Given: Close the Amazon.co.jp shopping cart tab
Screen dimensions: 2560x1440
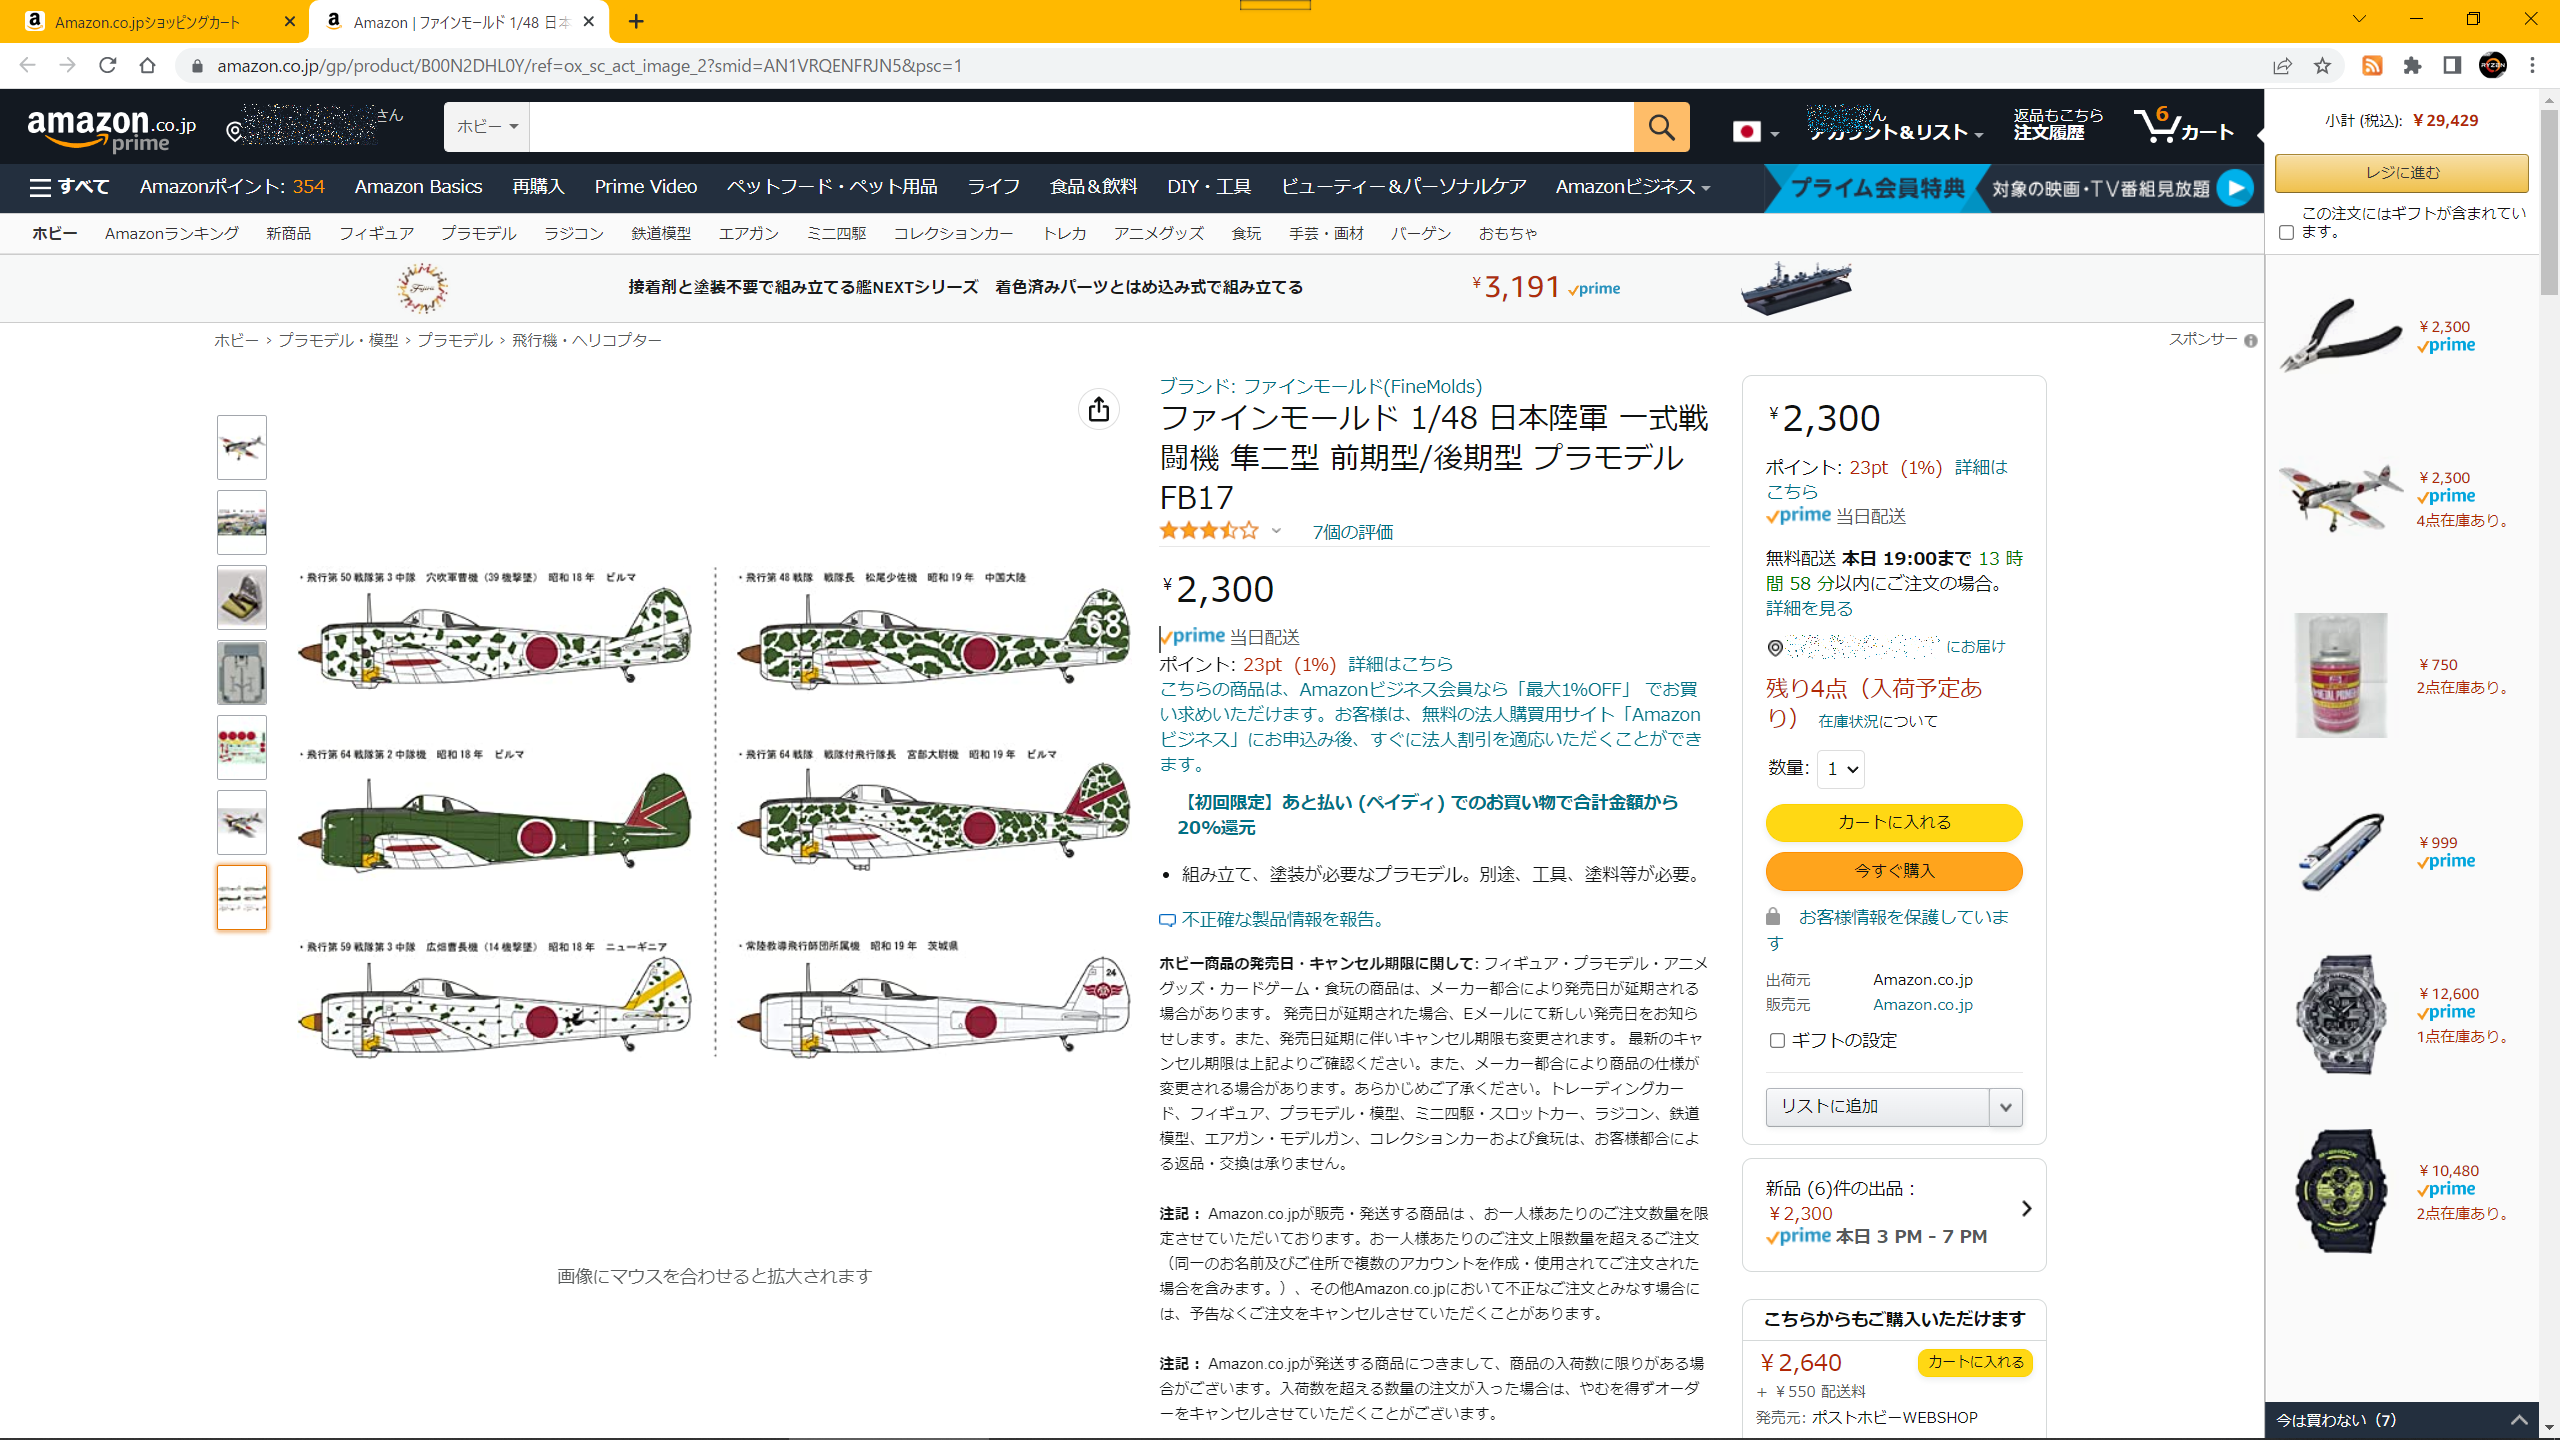Looking at the screenshot, I should pos(290,21).
